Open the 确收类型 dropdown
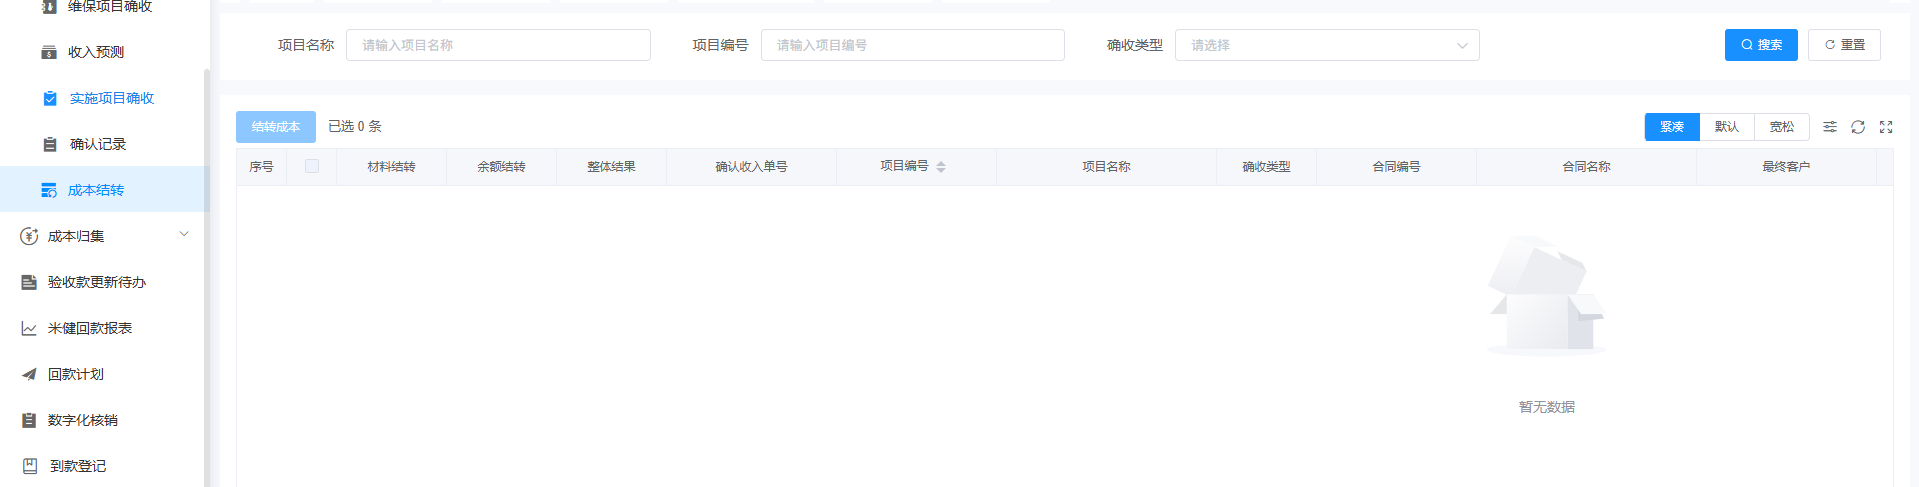Viewport: 1919px width, 487px height. point(1326,45)
